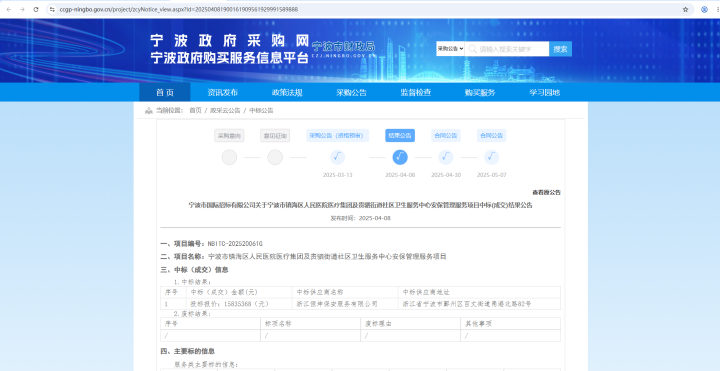Click the 三、中标（成交）信息 heading
720x371 pixels.
click(194, 270)
